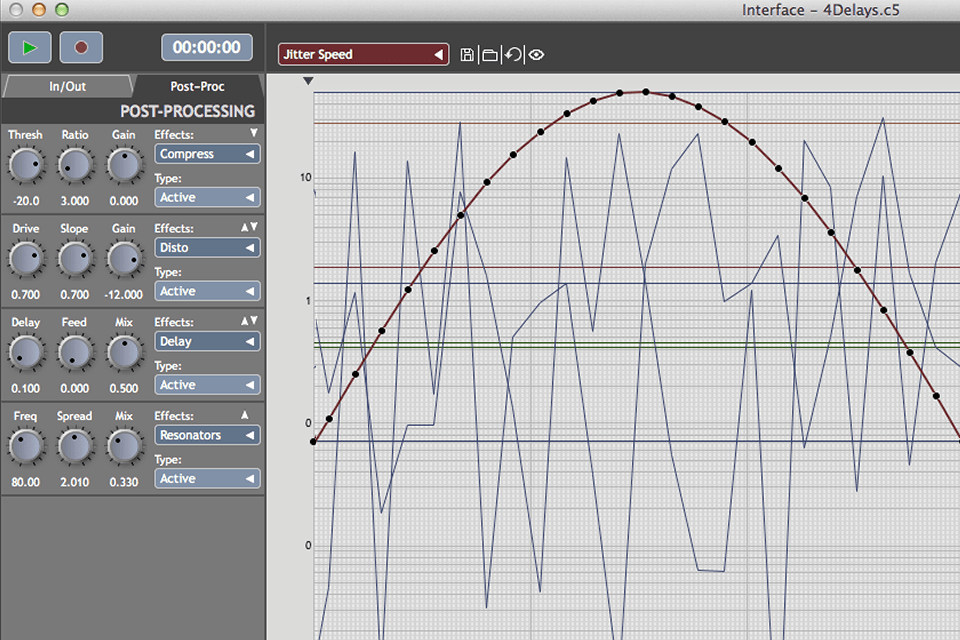Click the 2.010 spread value

[x=75, y=482]
